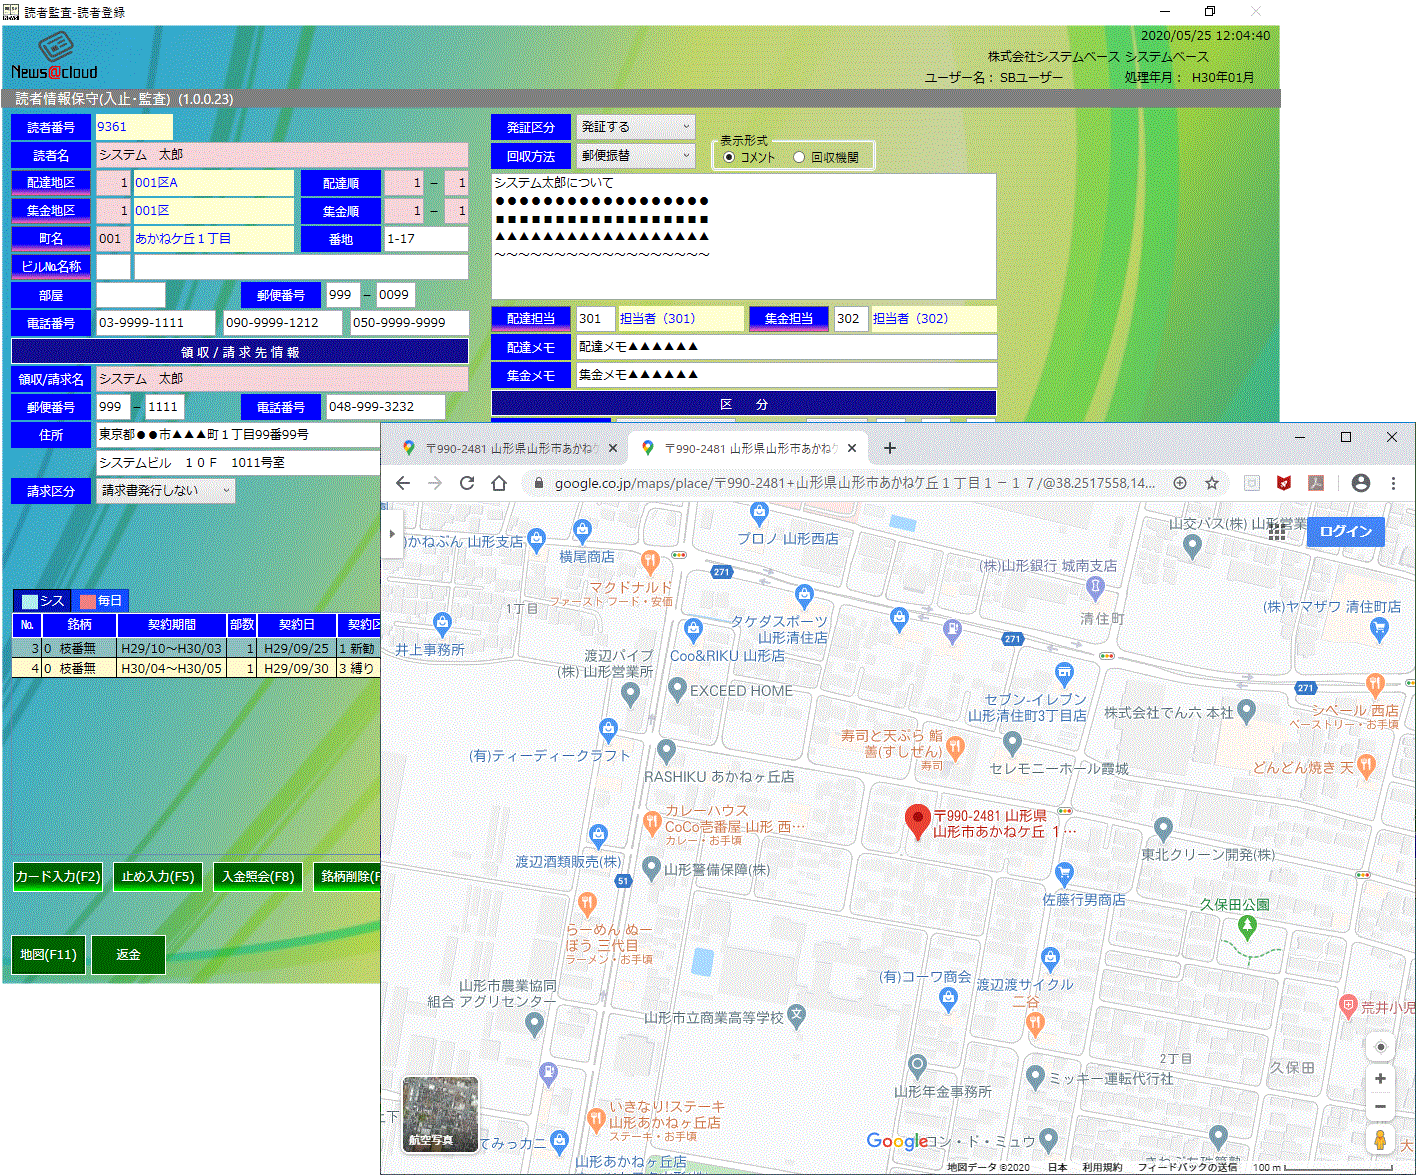Image resolution: width=1417 pixels, height=1176 pixels.
Task: Click the 山形警備保障 place marker
Action: [x=651, y=868]
